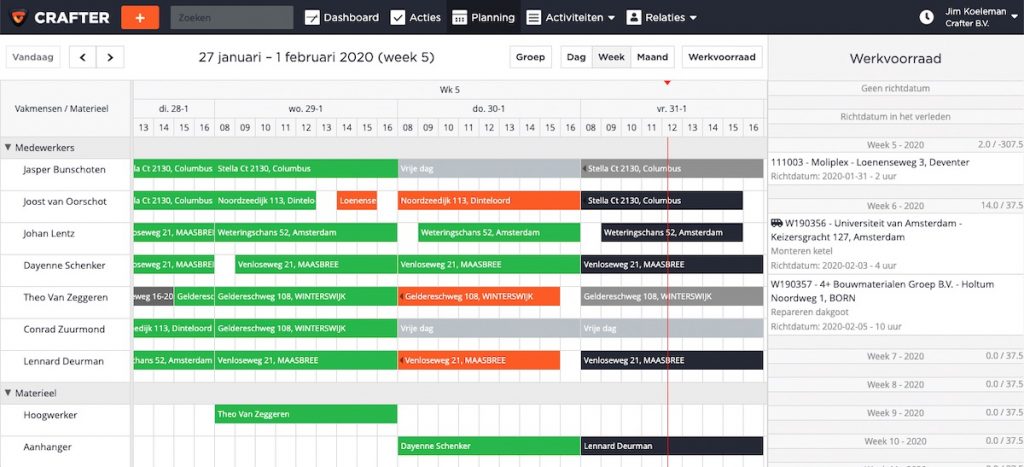Image resolution: width=1024 pixels, height=467 pixels.
Task: Click Geen richtdatum section header
Action: point(896,88)
